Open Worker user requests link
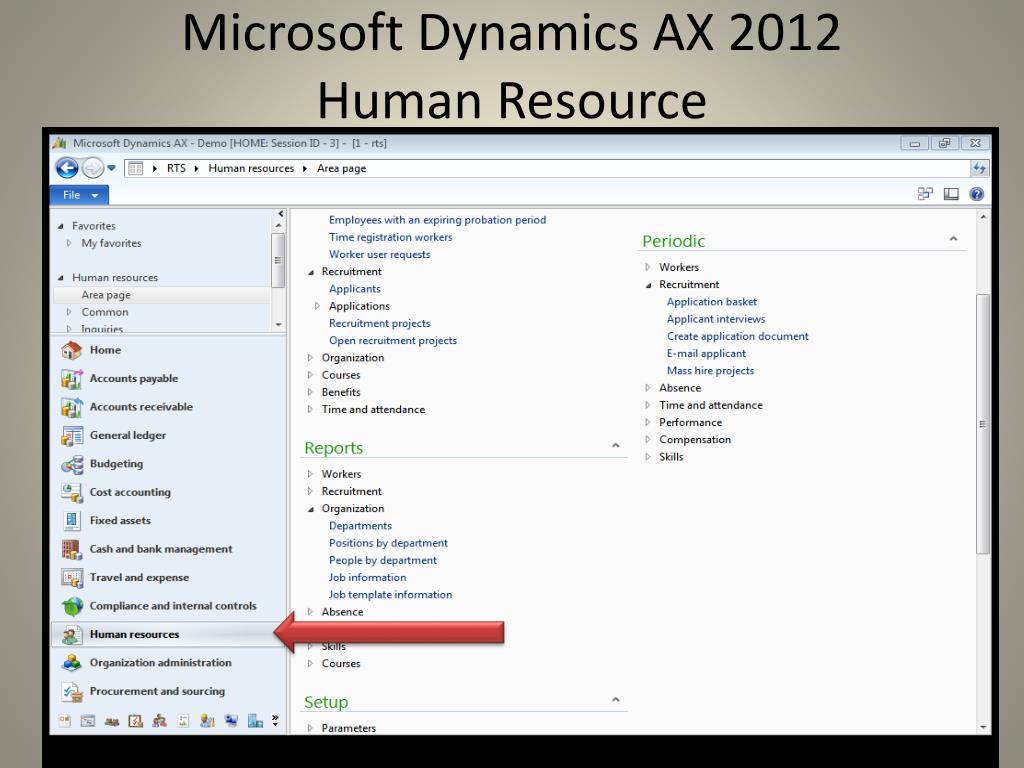The height and width of the screenshot is (768, 1024). (379, 255)
